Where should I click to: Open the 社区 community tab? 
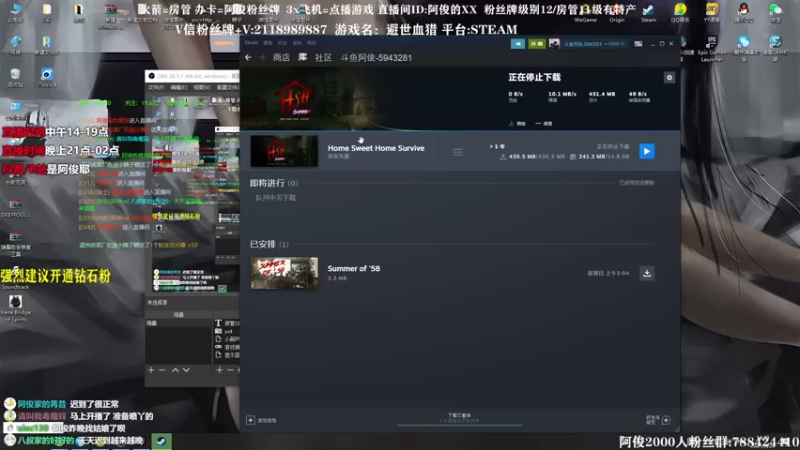323,58
